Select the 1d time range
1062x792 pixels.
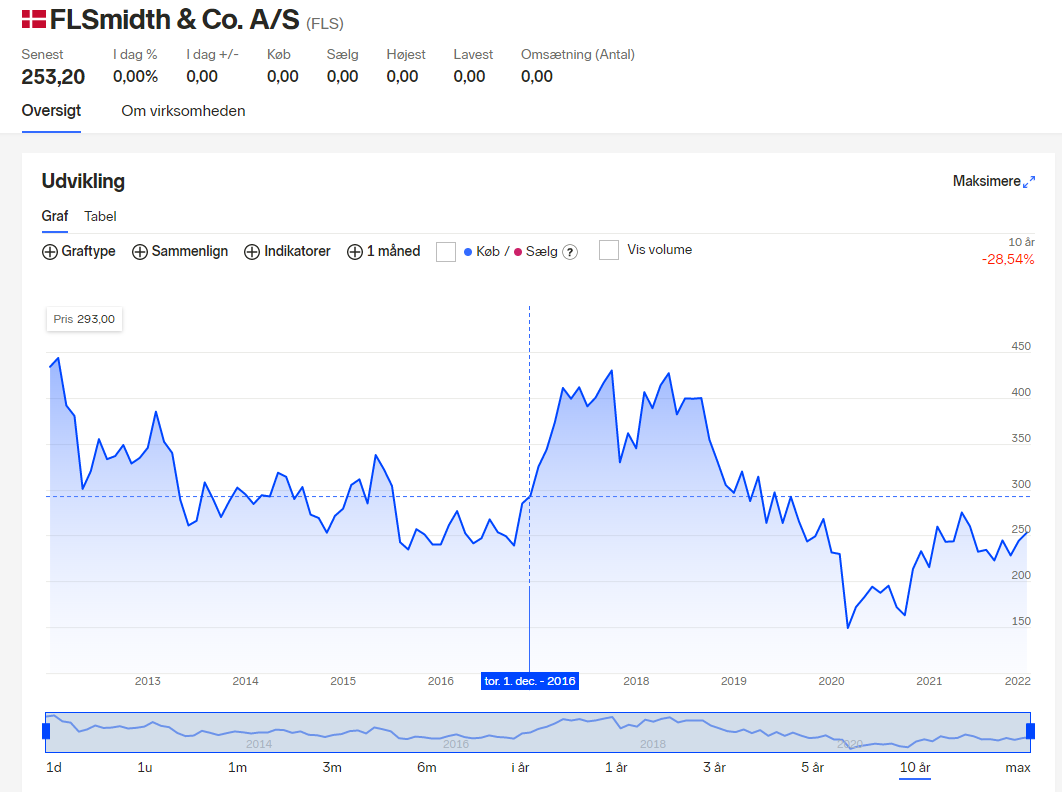pyautogui.click(x=54, y=767)
